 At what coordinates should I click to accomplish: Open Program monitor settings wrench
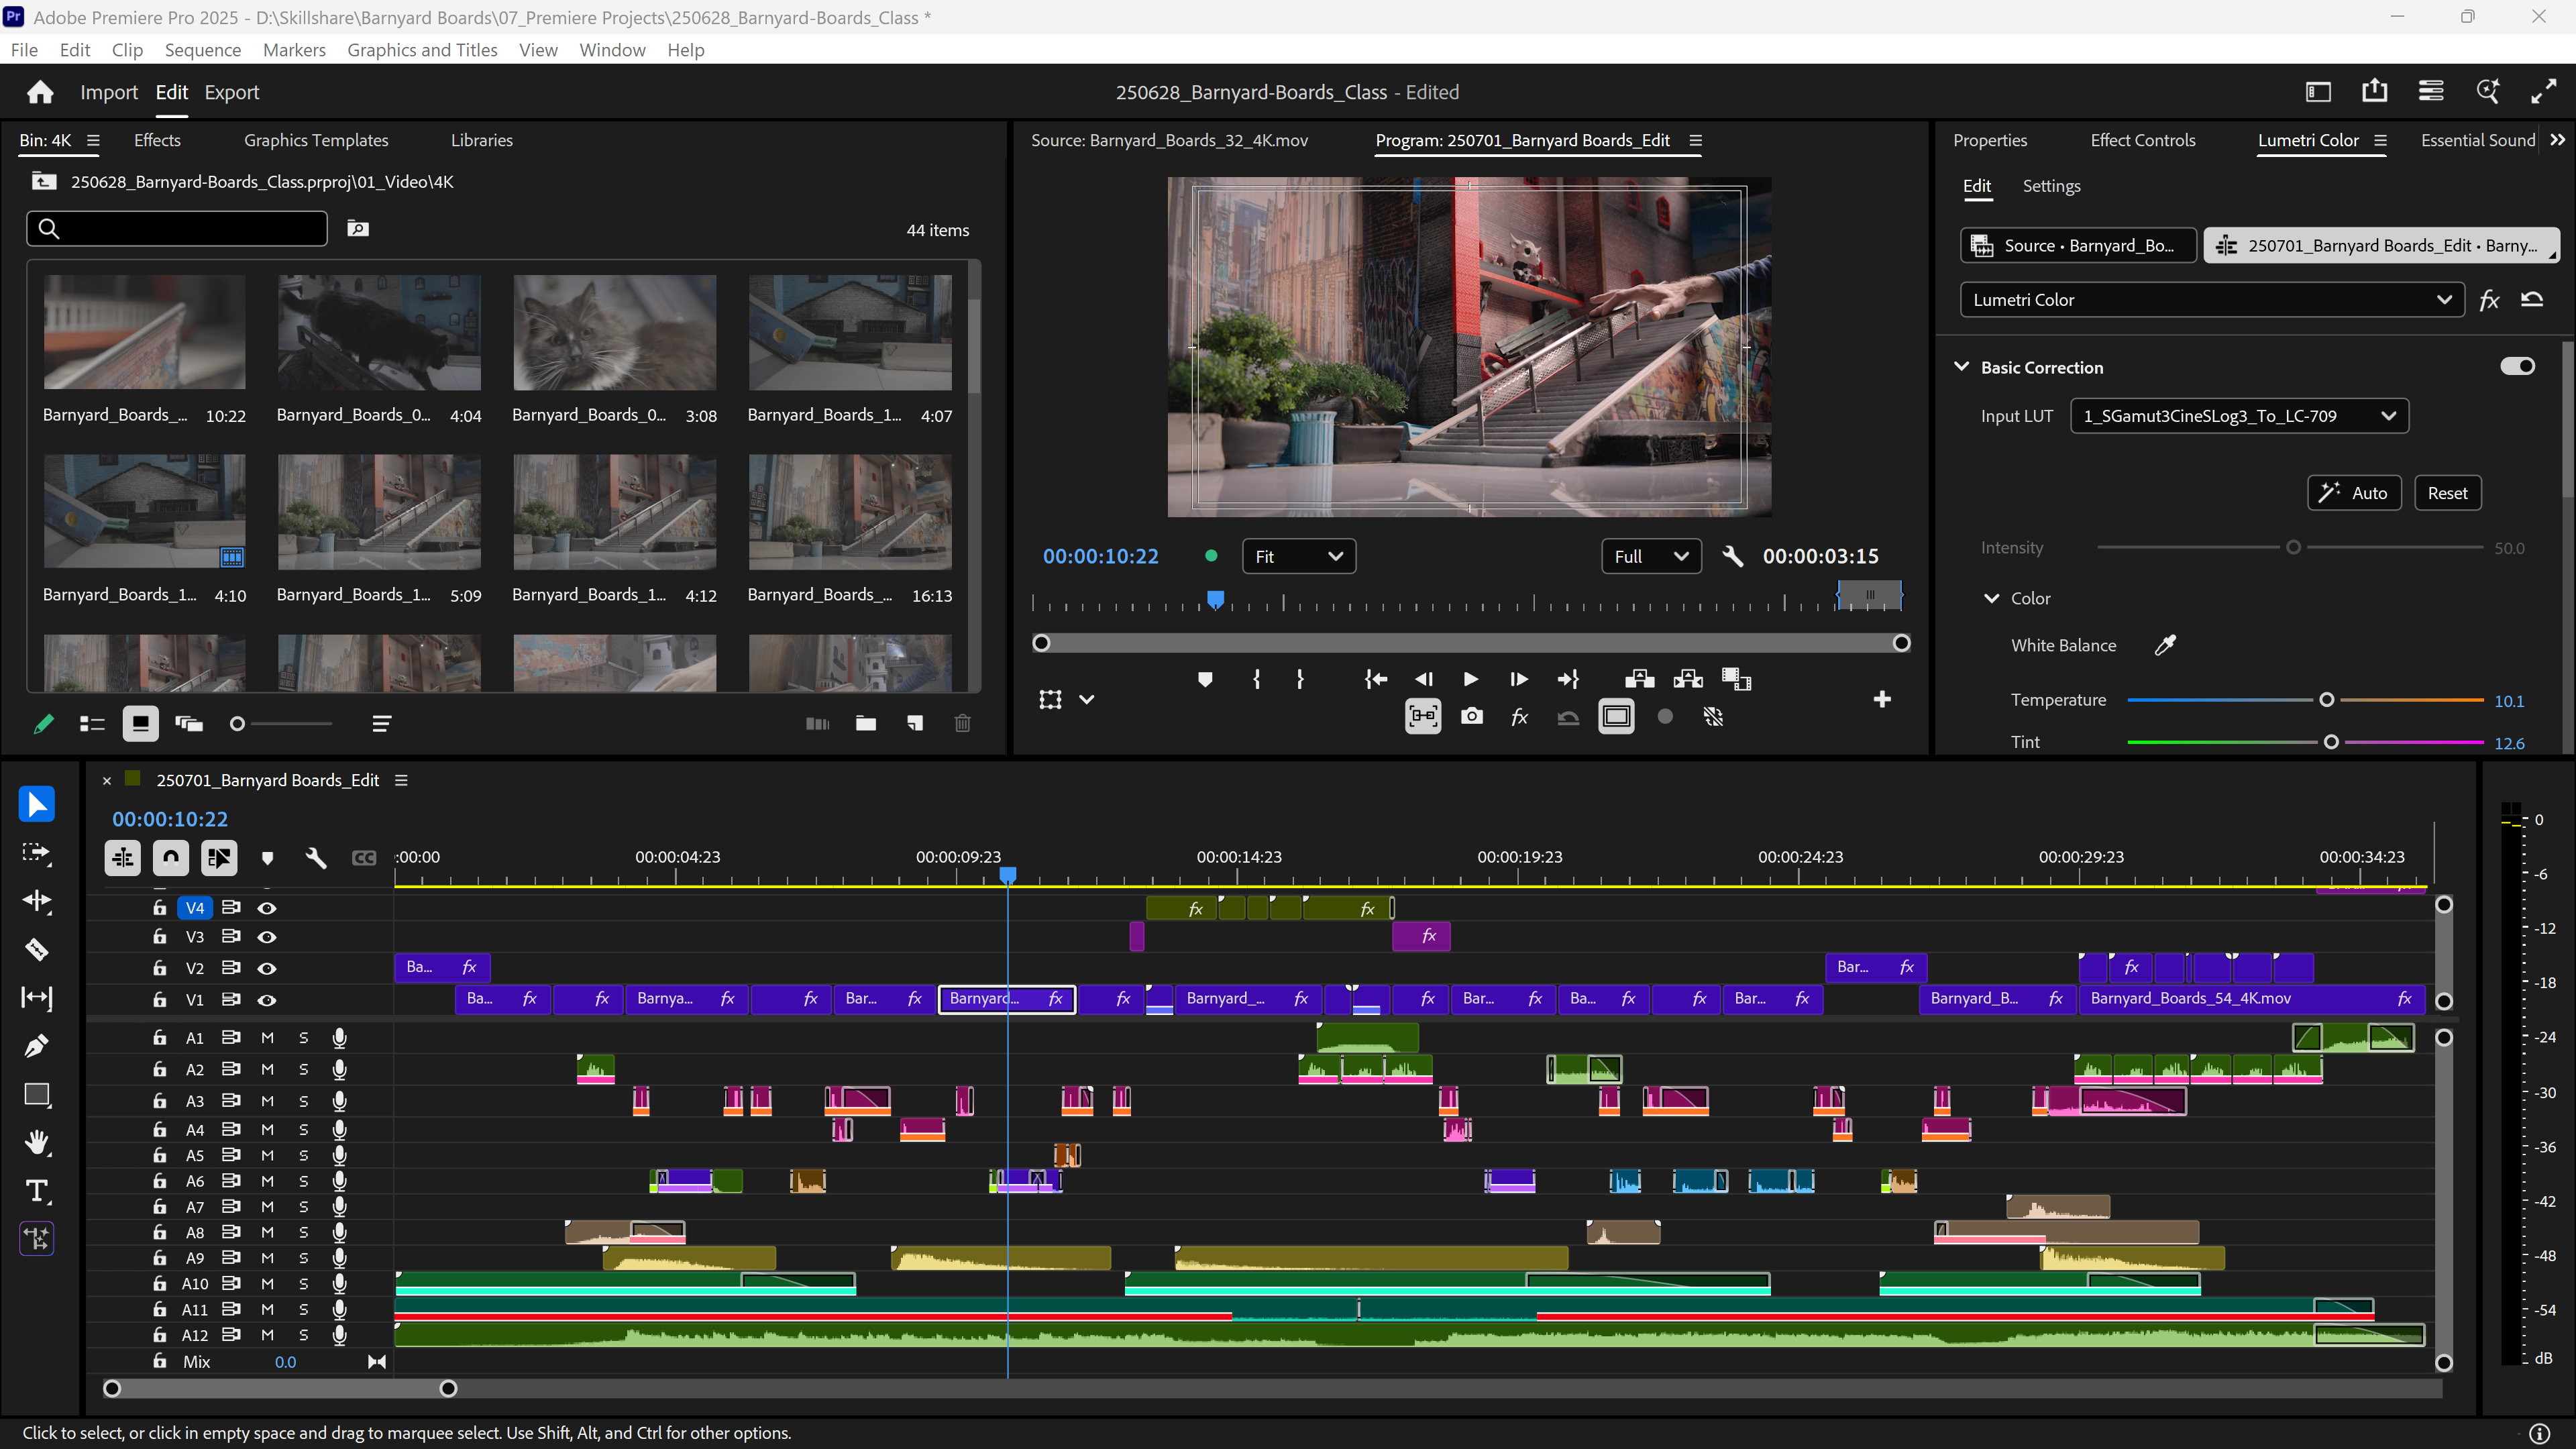1733,556
